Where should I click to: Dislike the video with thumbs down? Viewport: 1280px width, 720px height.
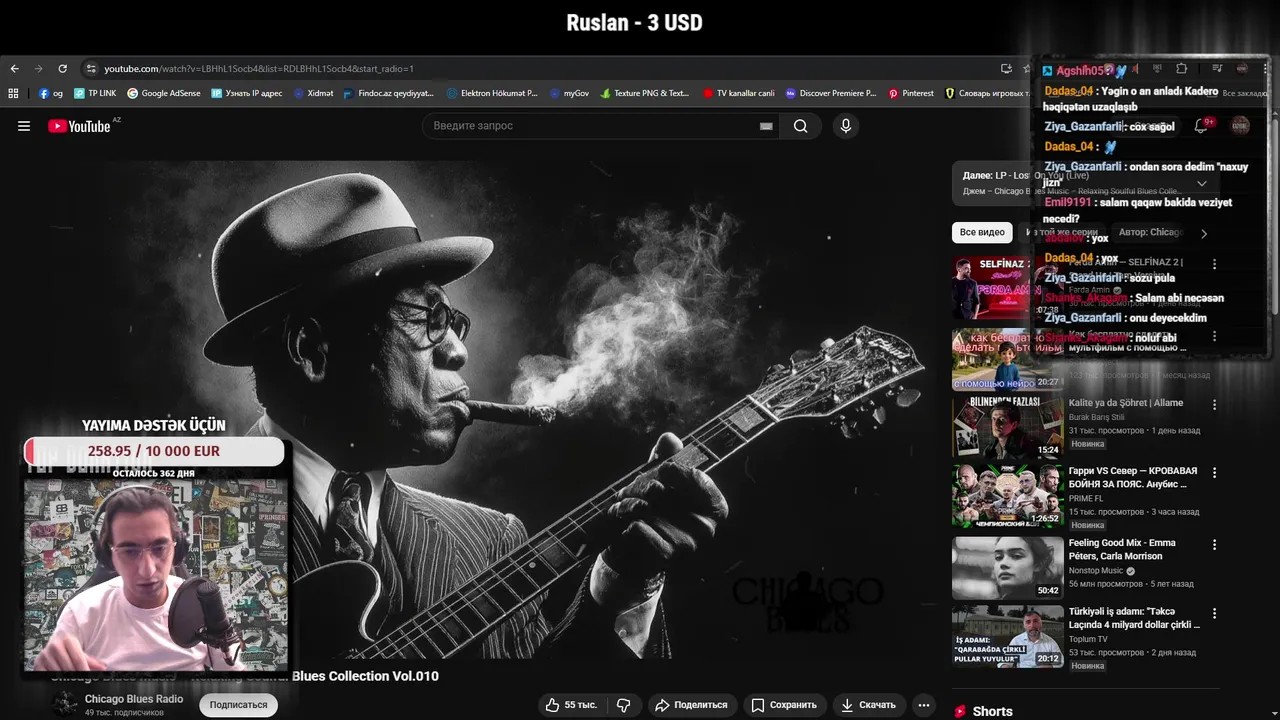[x=624, y=705]
